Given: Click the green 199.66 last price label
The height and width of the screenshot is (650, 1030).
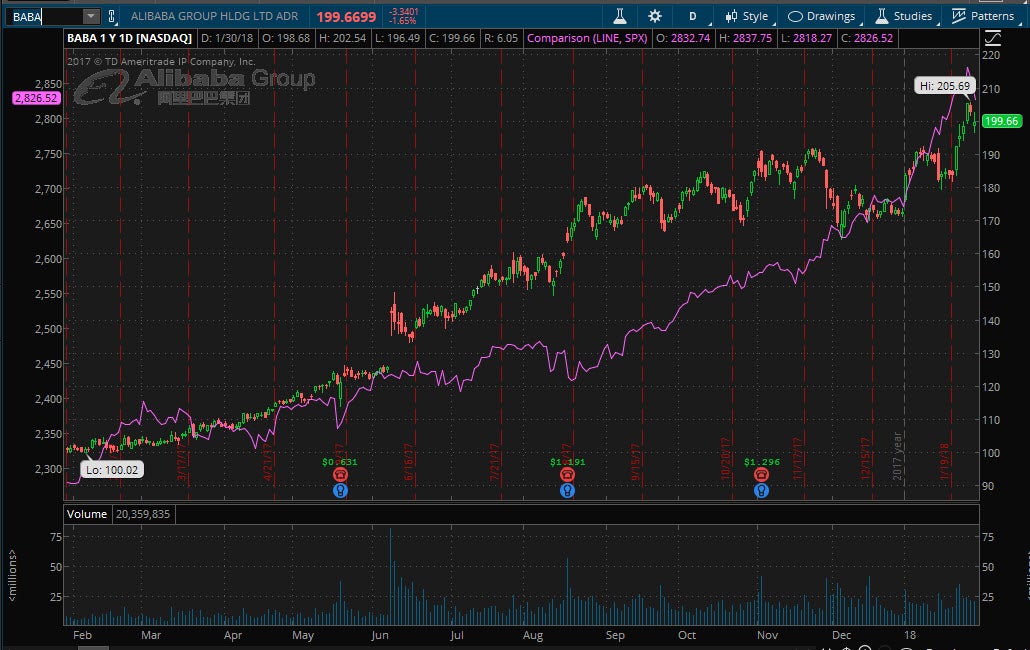Looking at the screenshot, I should [x=1001, y=121].
